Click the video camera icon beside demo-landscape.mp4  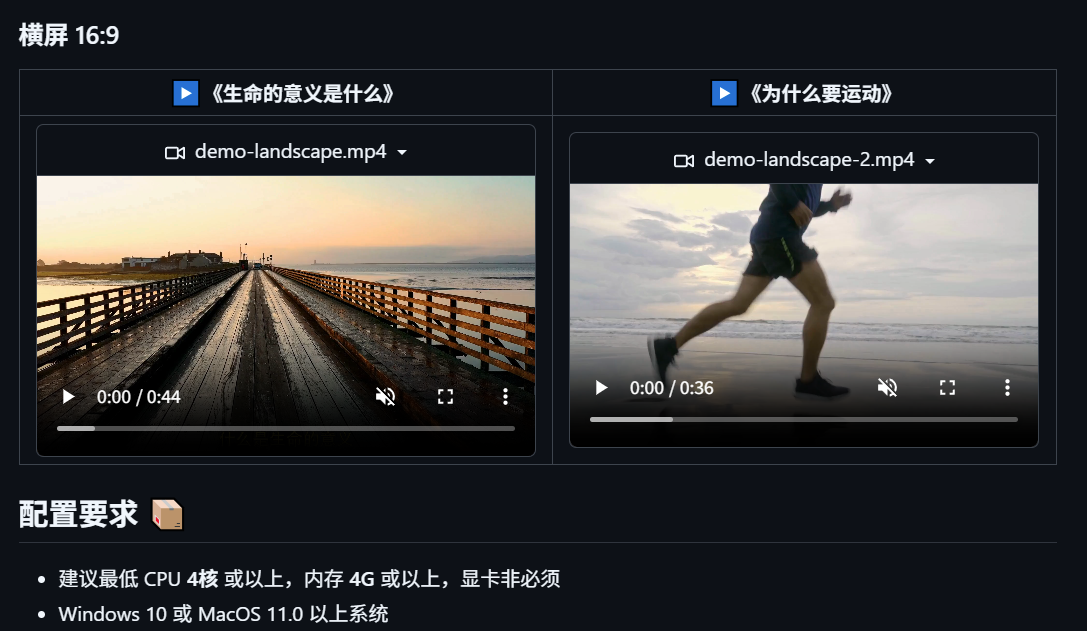tap(175, 153)
